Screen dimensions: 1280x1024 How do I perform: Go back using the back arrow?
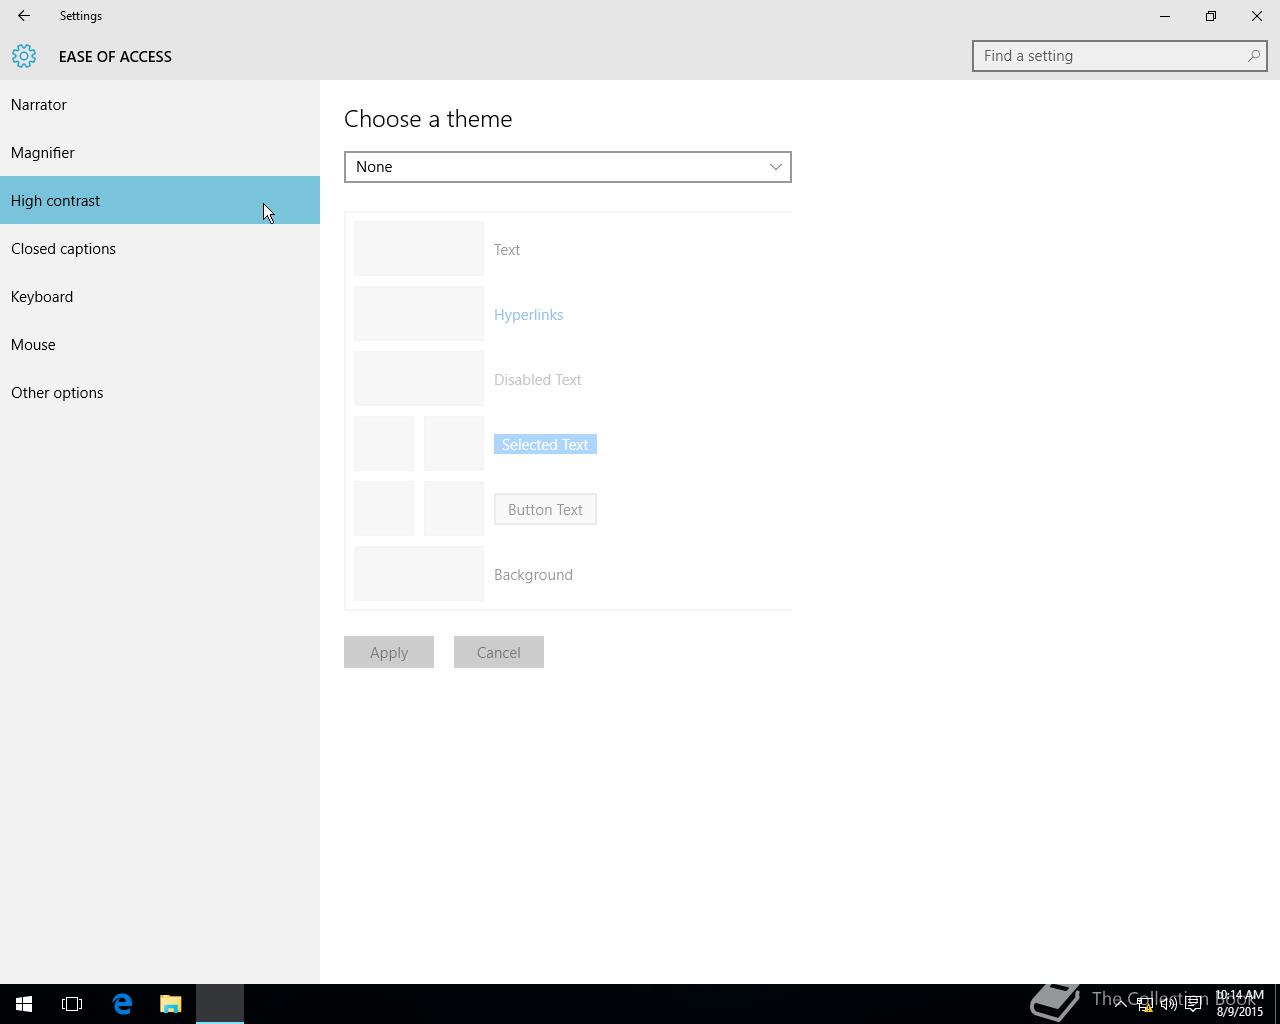point(24,16)
